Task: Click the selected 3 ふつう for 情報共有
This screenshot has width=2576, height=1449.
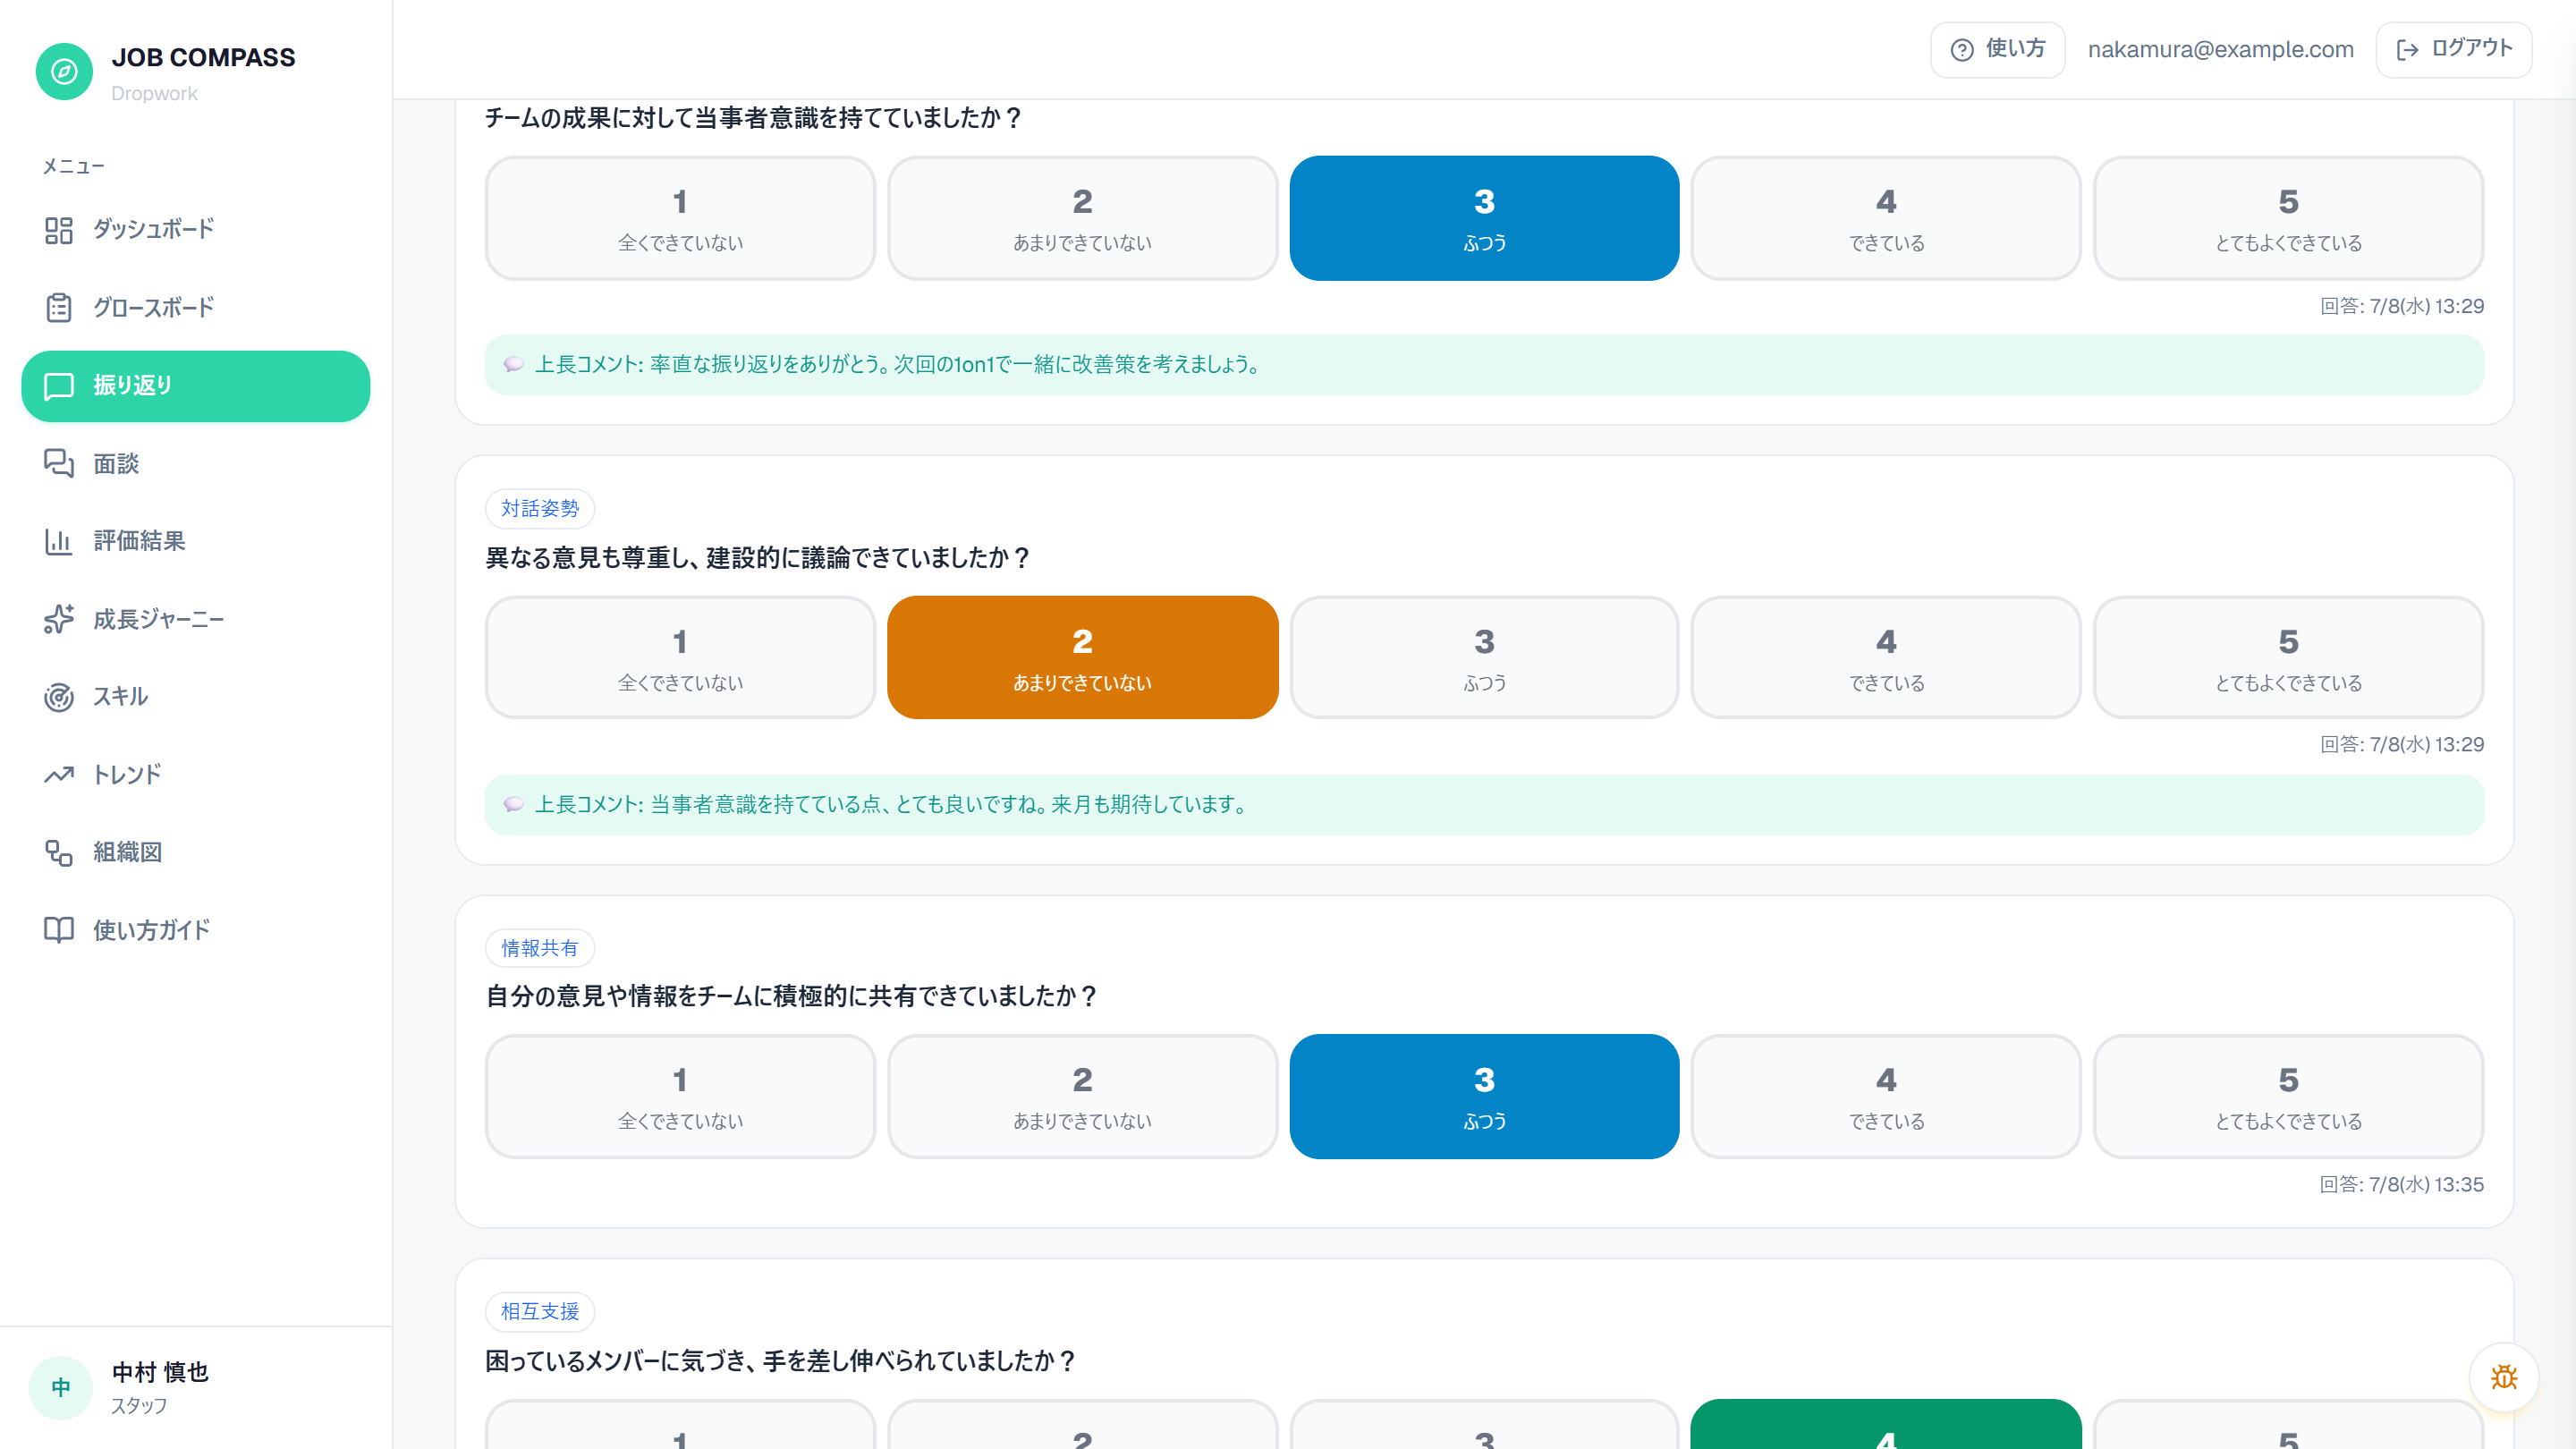Action: 1484,1097
